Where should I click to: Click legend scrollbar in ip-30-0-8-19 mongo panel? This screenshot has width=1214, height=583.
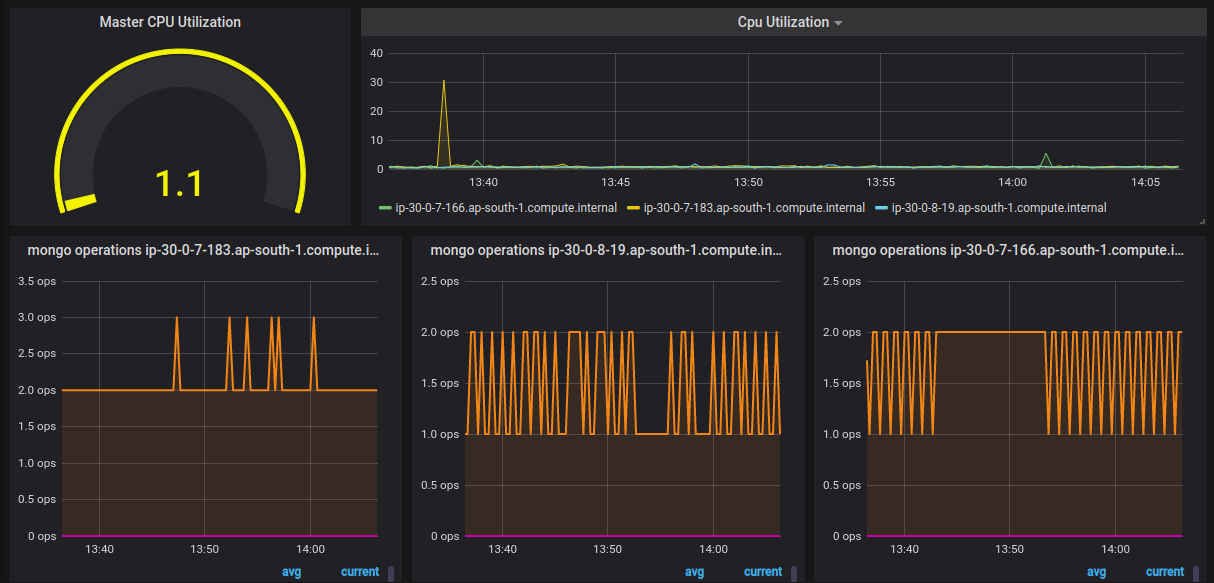(x=793, y=573)
